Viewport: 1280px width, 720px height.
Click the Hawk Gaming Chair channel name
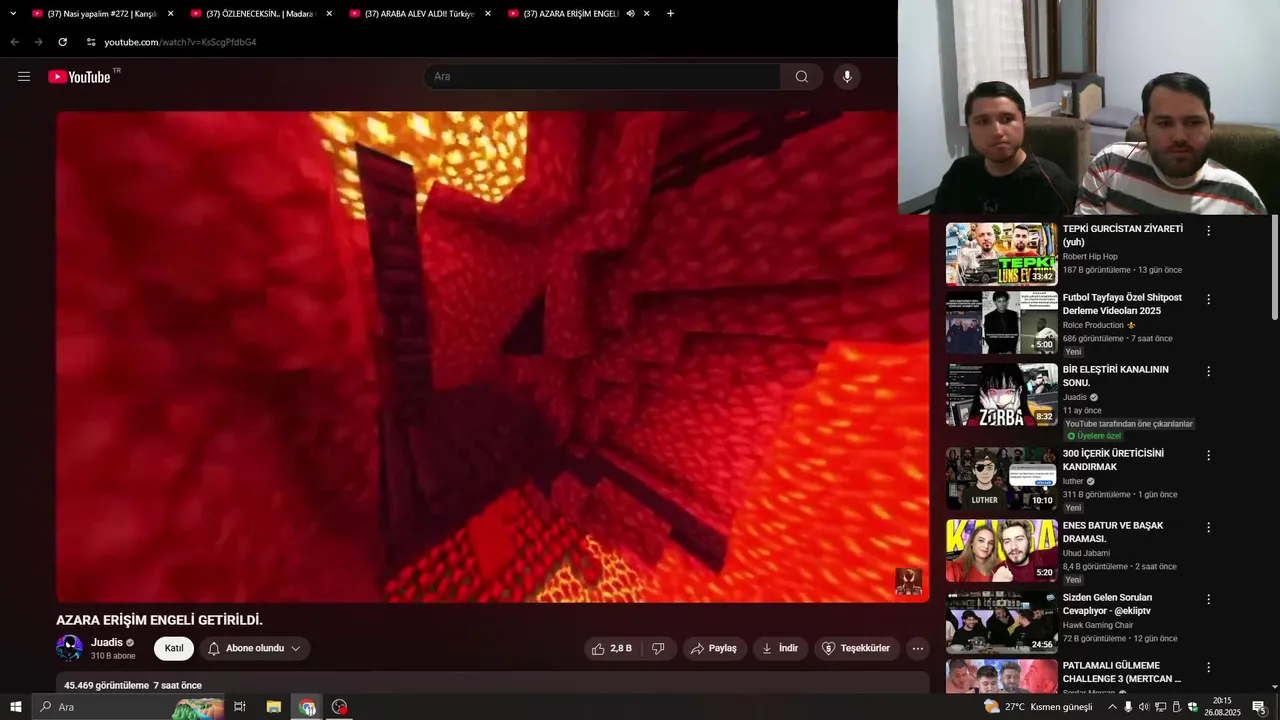1098,625
